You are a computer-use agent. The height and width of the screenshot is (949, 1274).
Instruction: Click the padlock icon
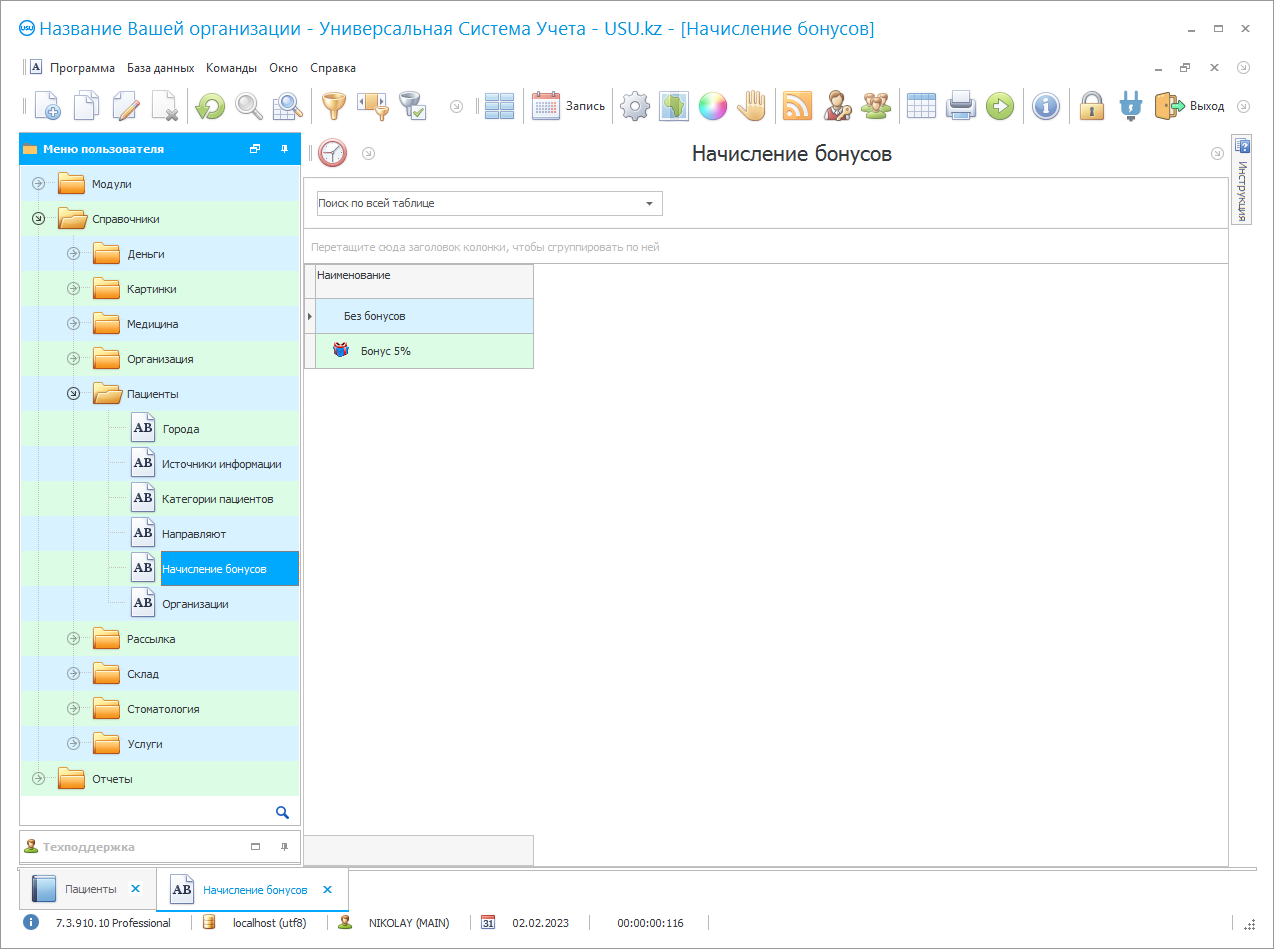click(x=1092, y=106)
